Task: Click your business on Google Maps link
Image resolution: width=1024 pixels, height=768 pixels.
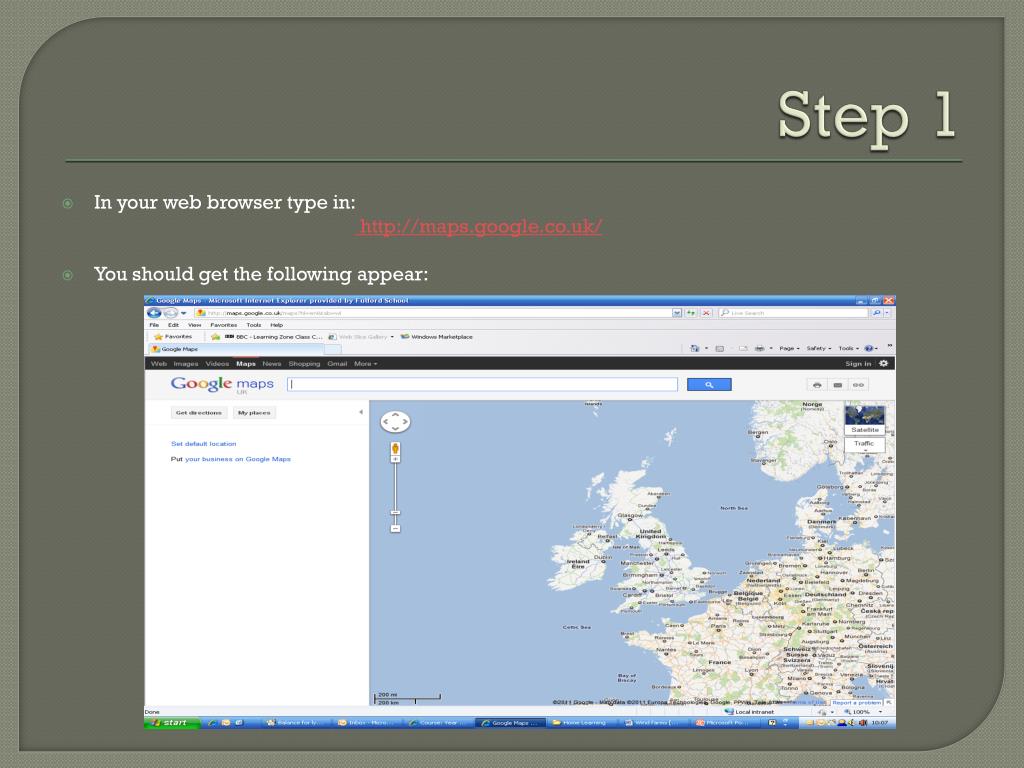Action: click(x=238, y=459)
